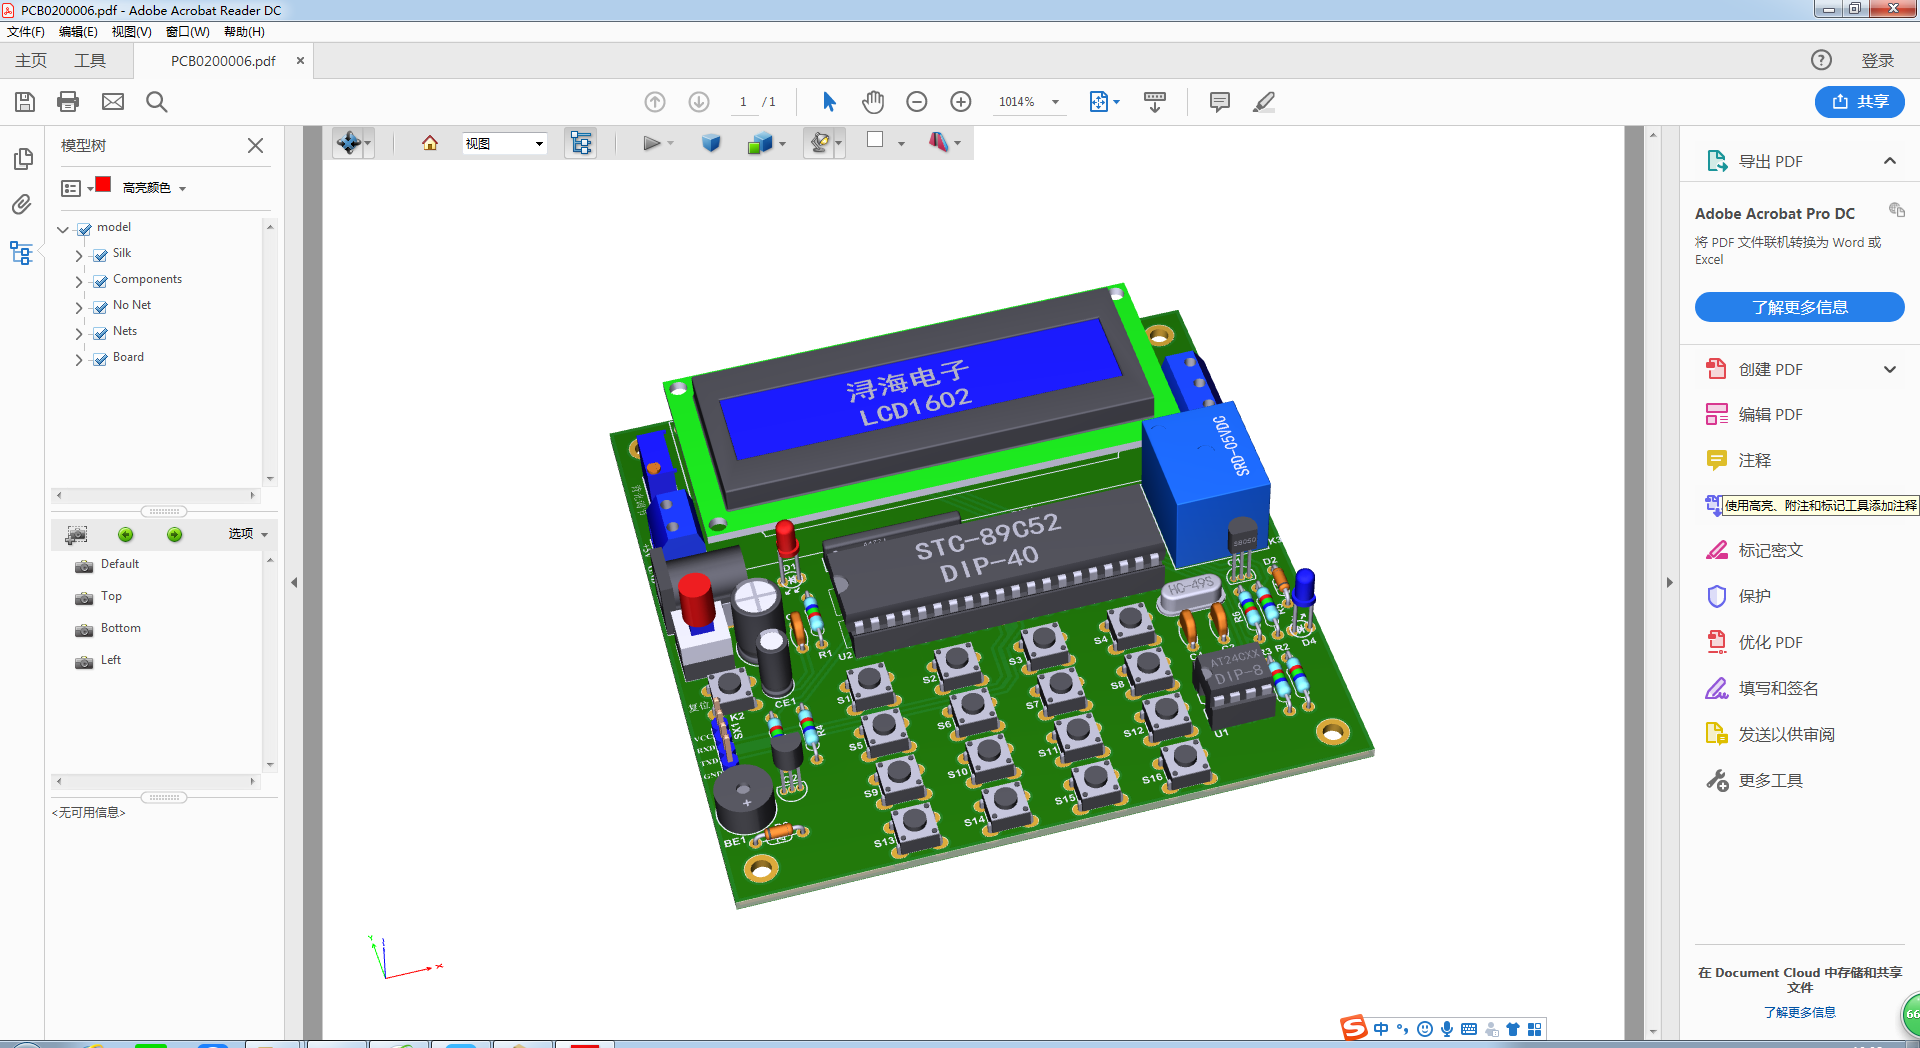Collapse the model tree node

(63, 229)
